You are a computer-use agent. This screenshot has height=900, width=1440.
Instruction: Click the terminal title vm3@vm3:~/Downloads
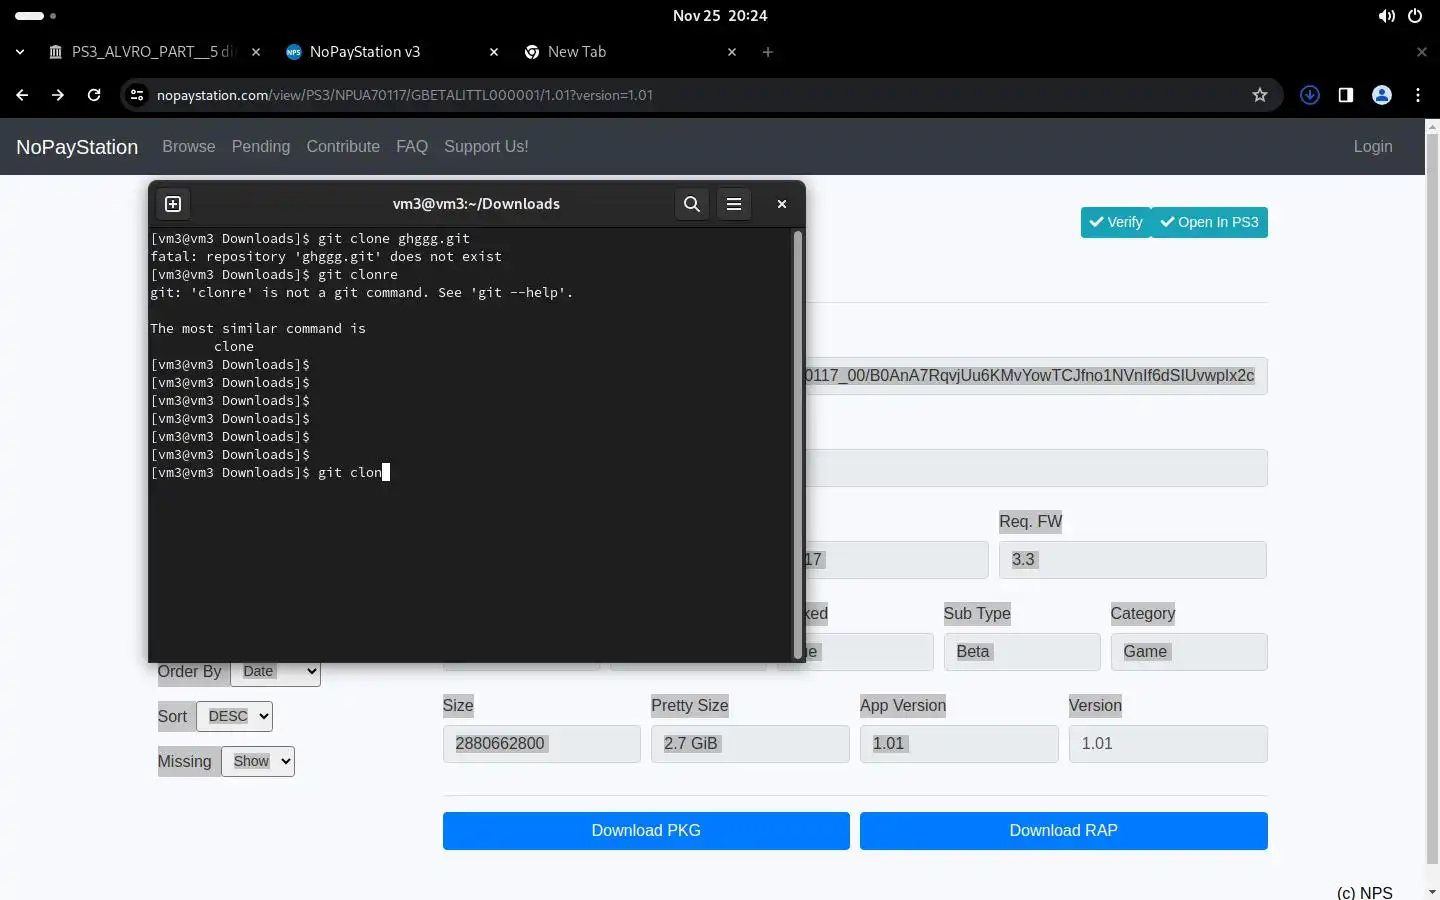pos(476,204)
